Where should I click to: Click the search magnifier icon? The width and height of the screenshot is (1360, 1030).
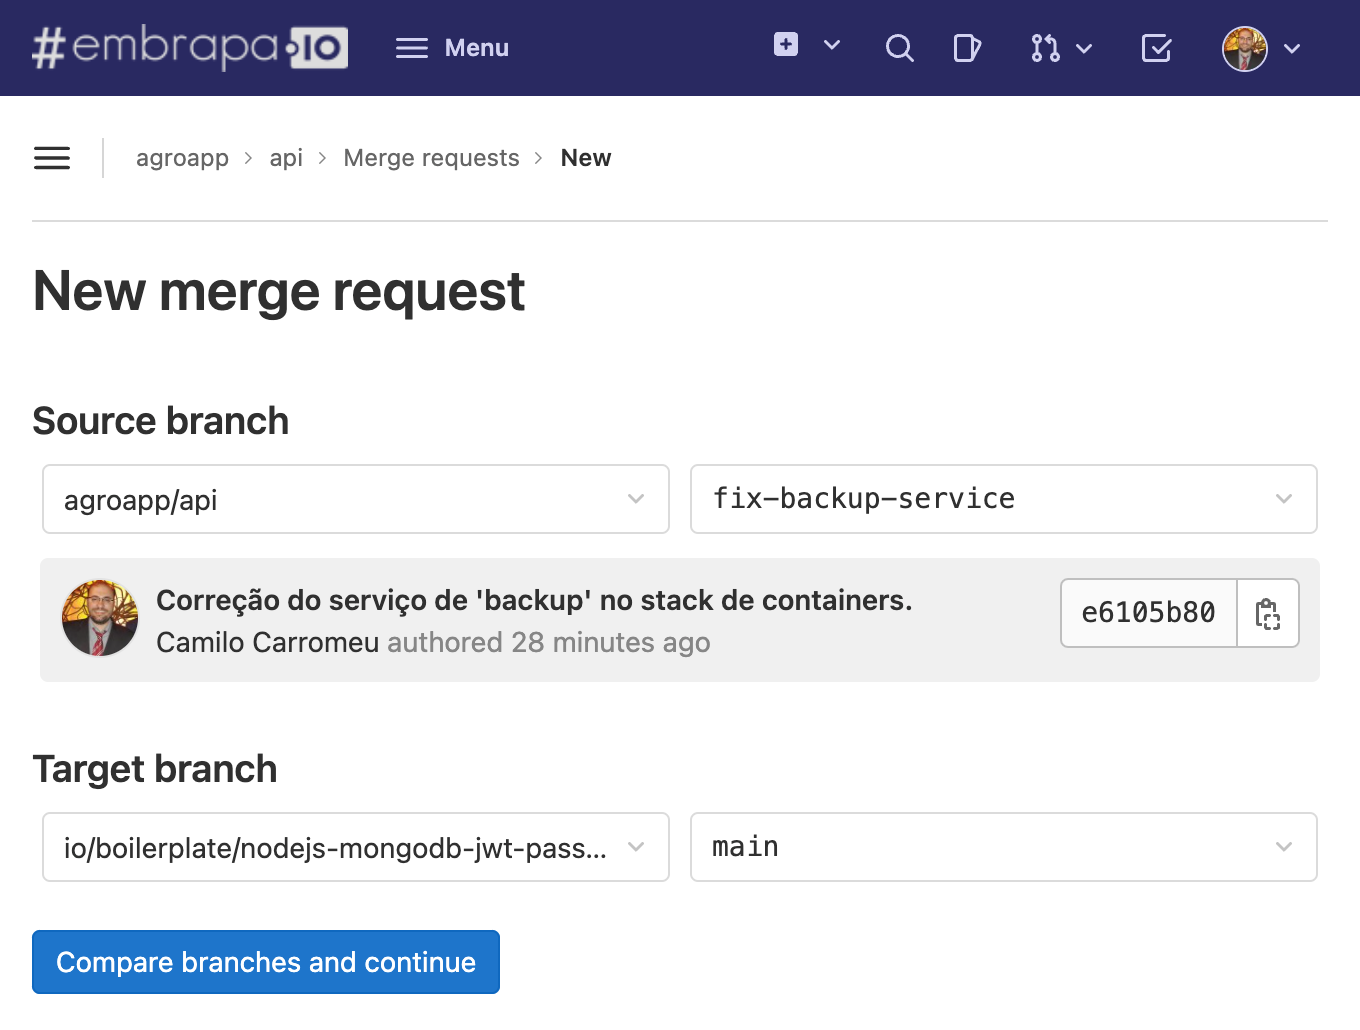(x=899, y=48)
